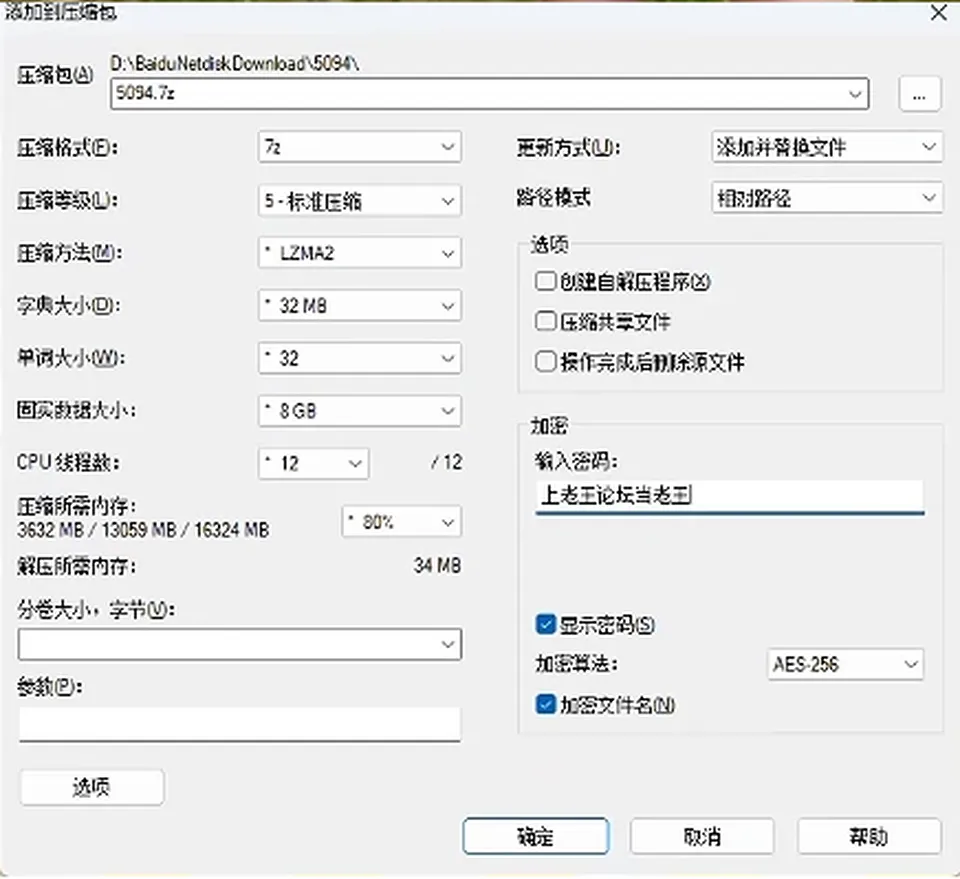Viewport: 960px width, 879px height.
Task: Open the 压缩方法 LZMA2 dropdown
Action: [x=359, y=253]
